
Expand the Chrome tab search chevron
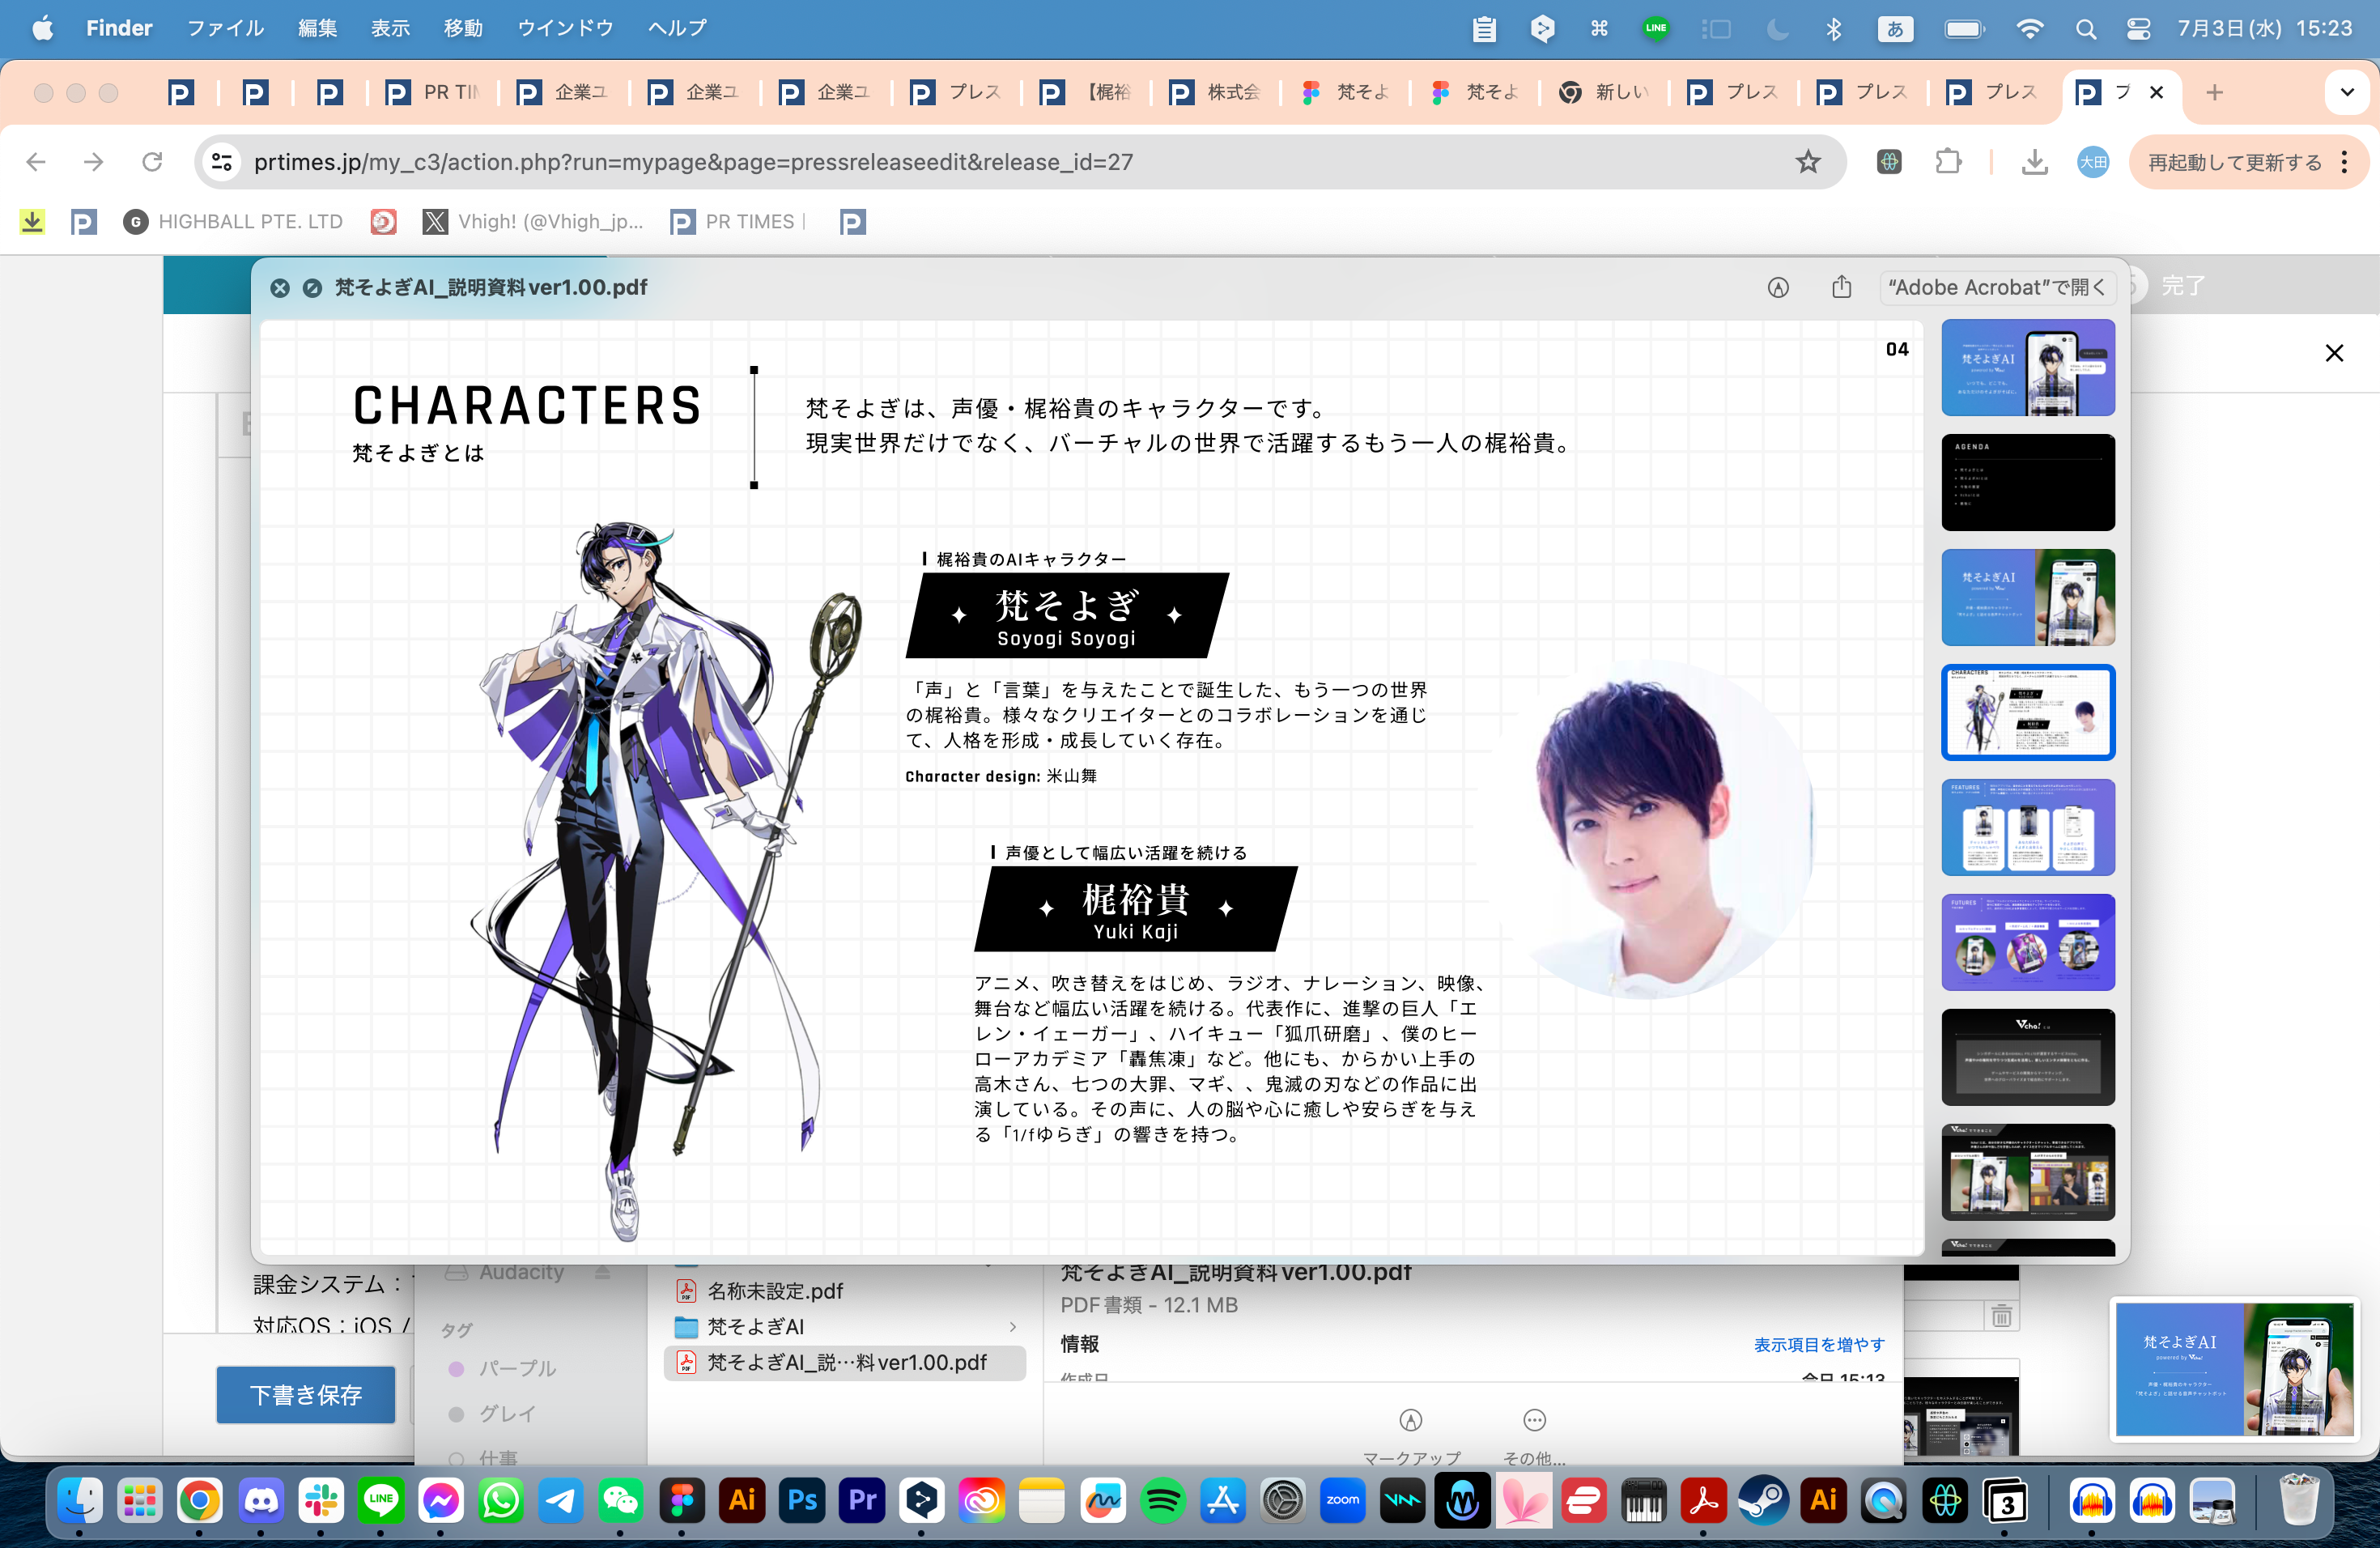2346,93
